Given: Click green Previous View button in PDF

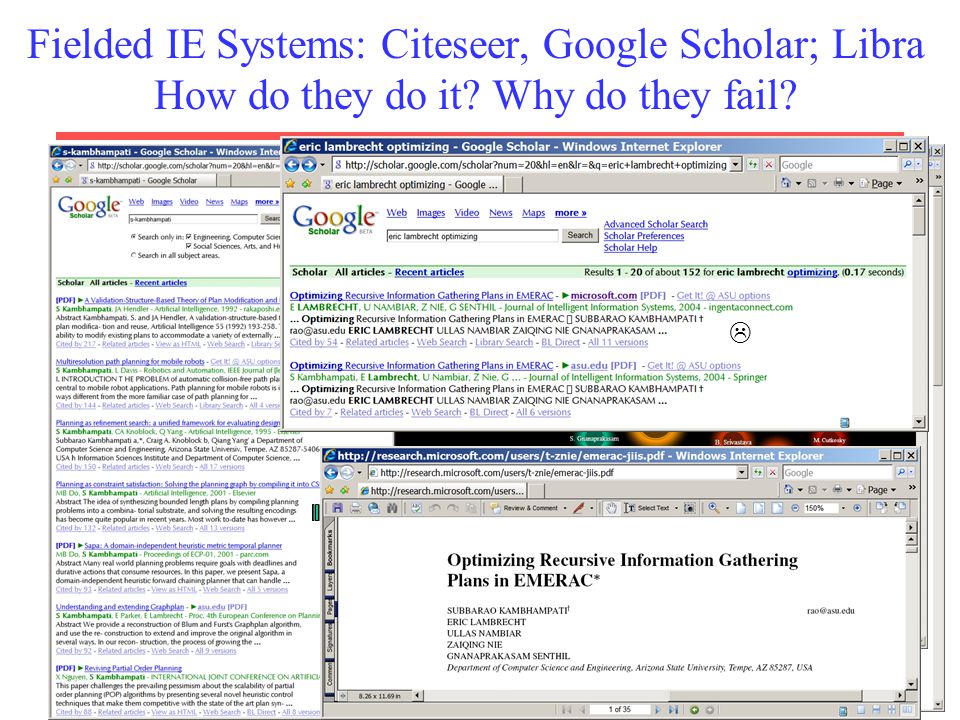Looking at the screenshot, I should click(694, 710).
